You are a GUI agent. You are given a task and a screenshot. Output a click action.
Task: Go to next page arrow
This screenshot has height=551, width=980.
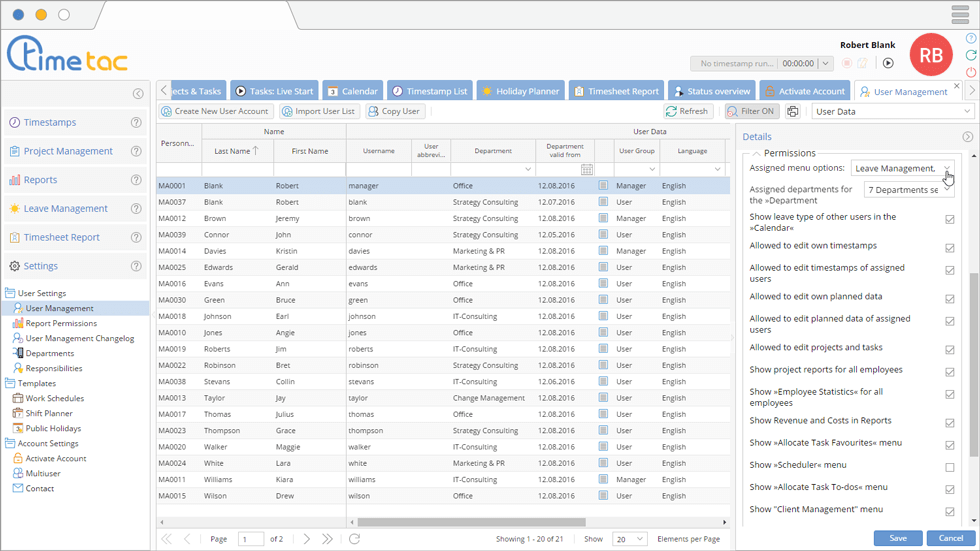(306, 539)
